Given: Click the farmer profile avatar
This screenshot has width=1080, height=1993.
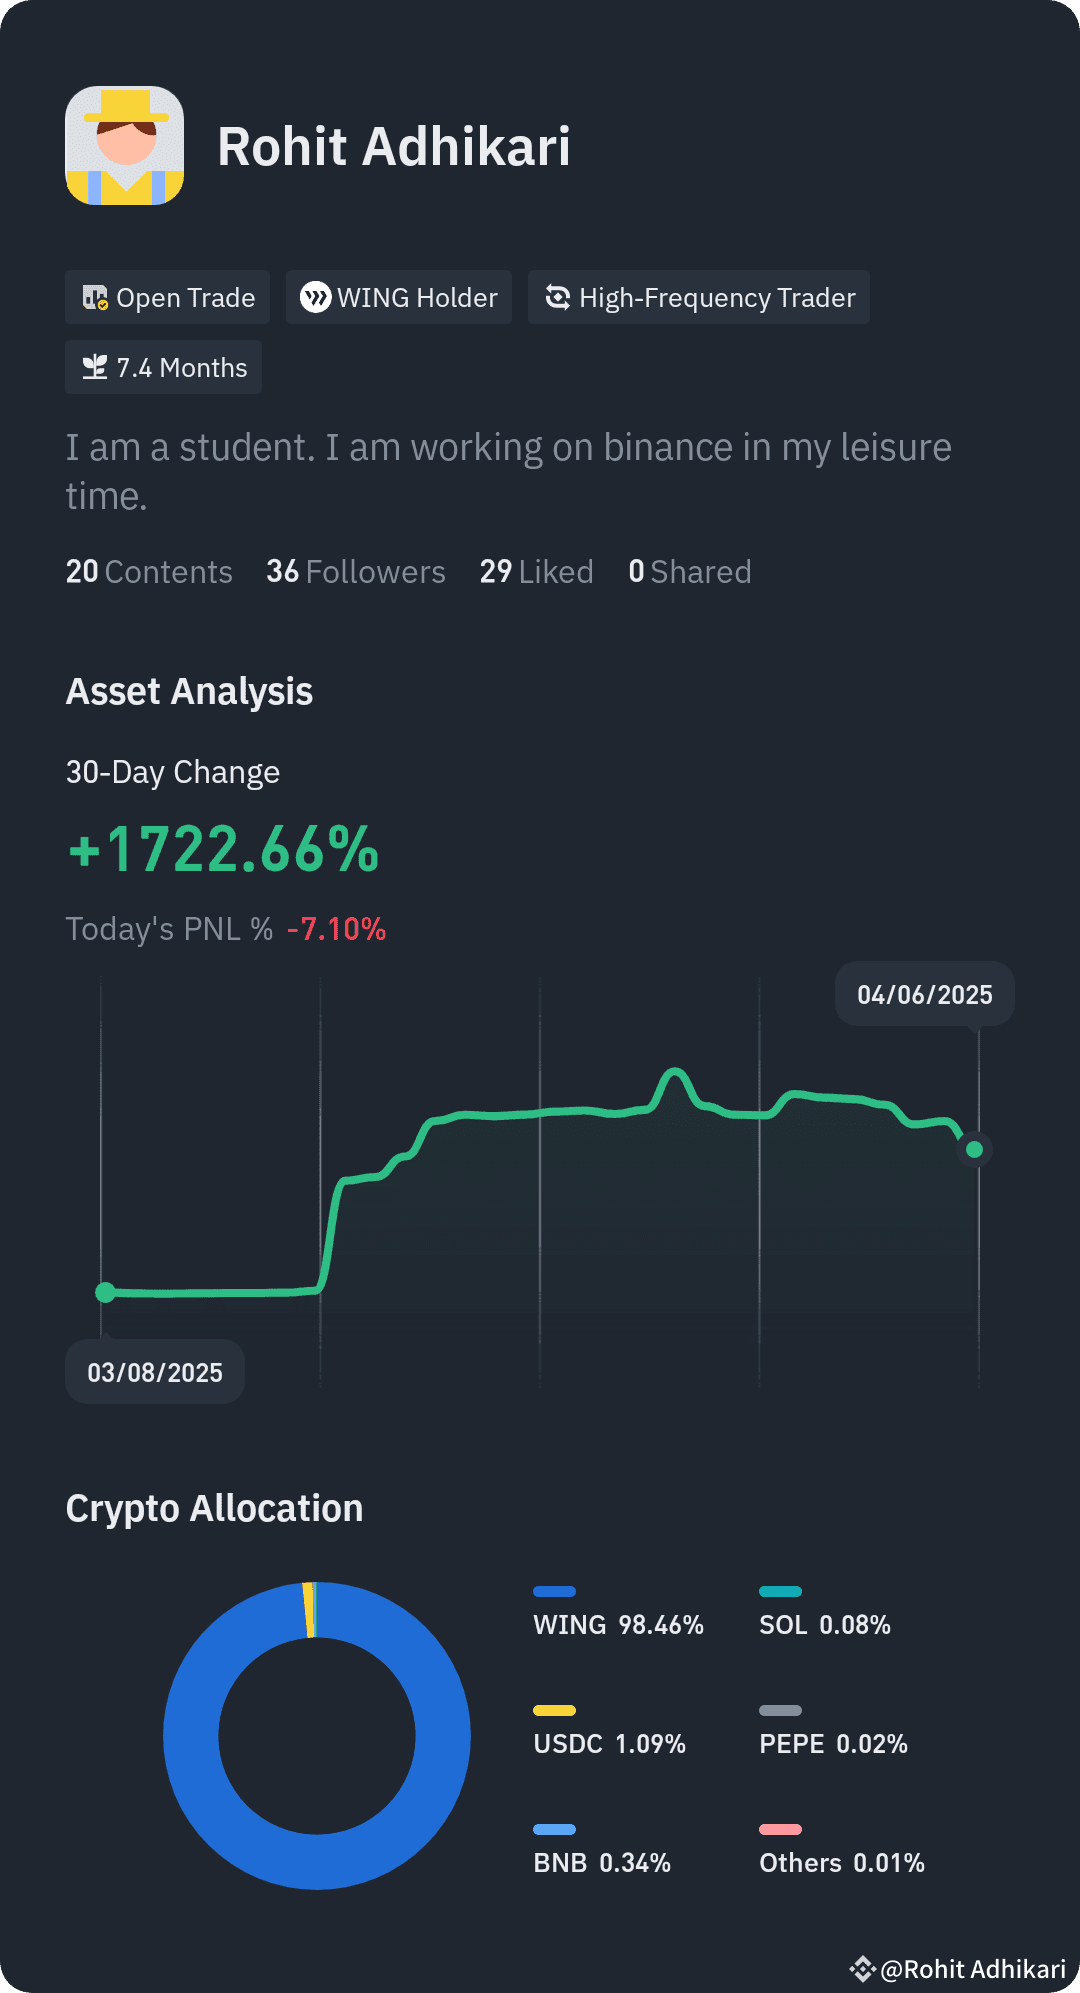Looking at the screenshot, I should pos(125,145).
